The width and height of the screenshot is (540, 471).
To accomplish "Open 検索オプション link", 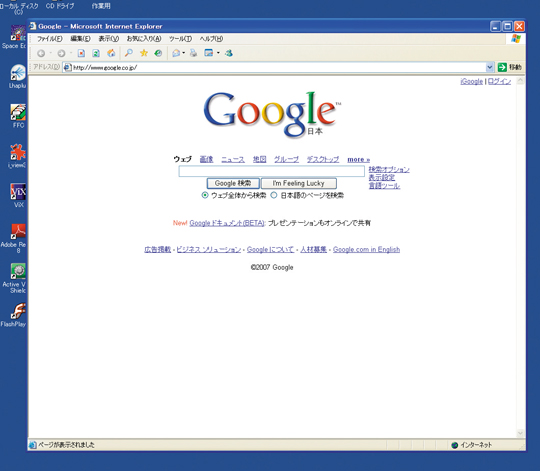I will click(x=389, y=169).
